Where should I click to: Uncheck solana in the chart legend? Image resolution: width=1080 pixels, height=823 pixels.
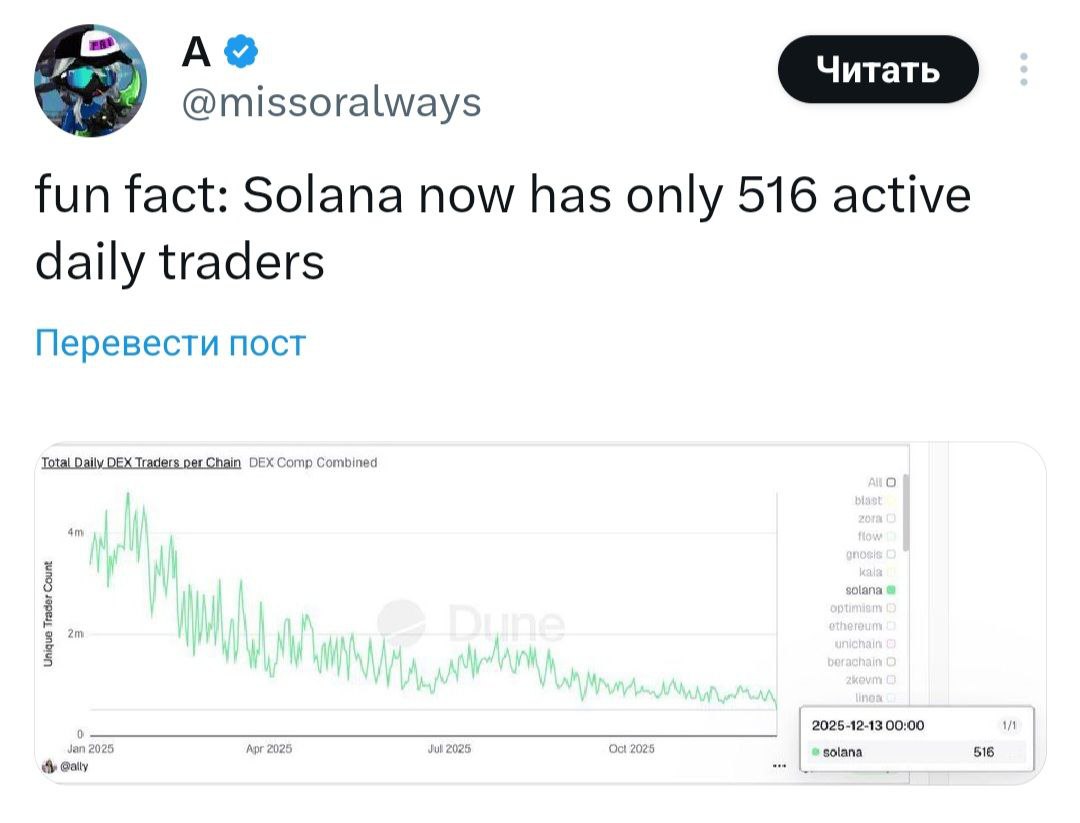[893, 590]
